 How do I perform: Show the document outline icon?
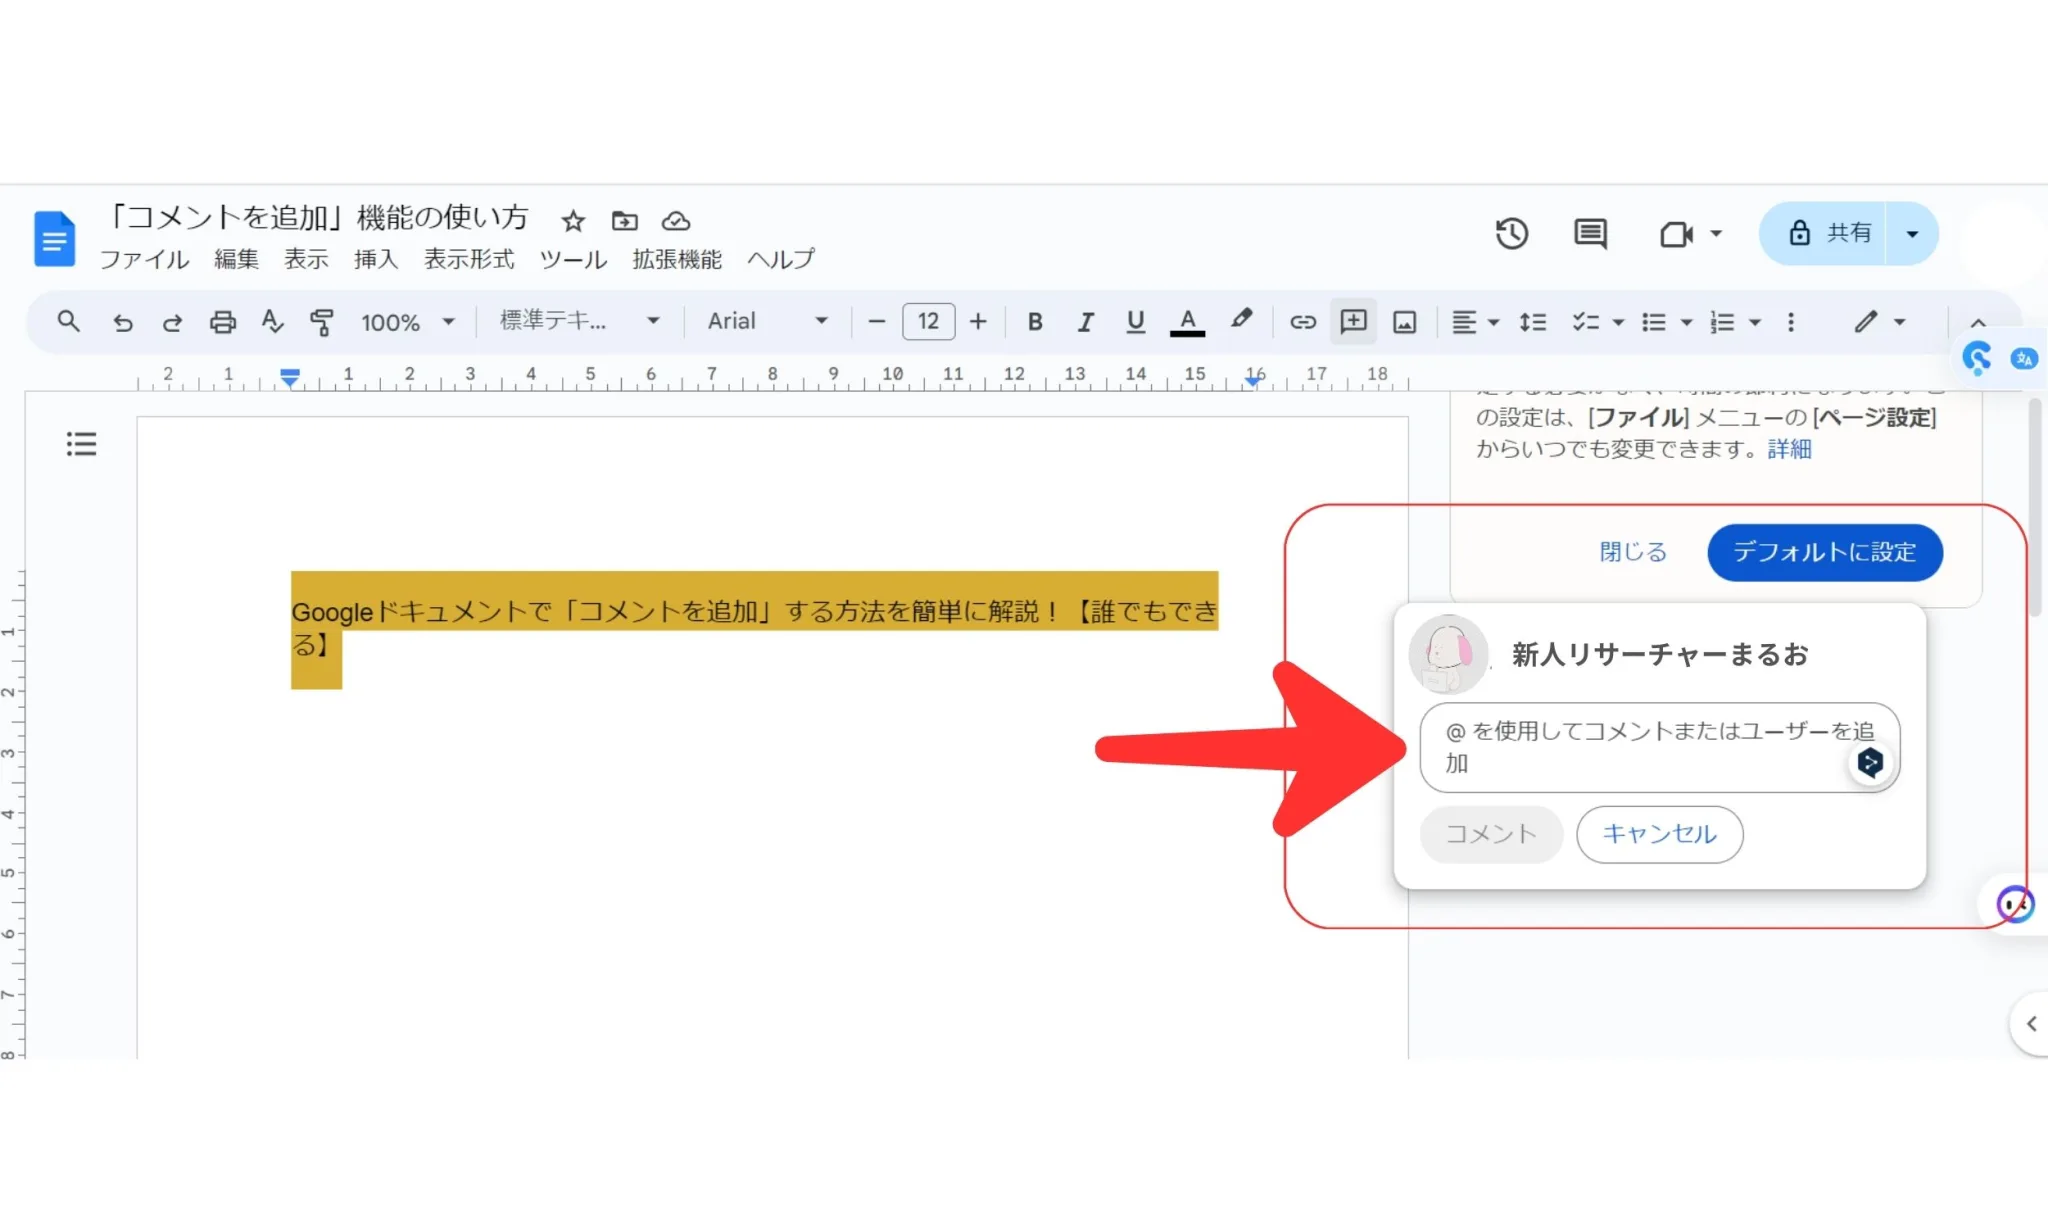click(x=81, y=444)
